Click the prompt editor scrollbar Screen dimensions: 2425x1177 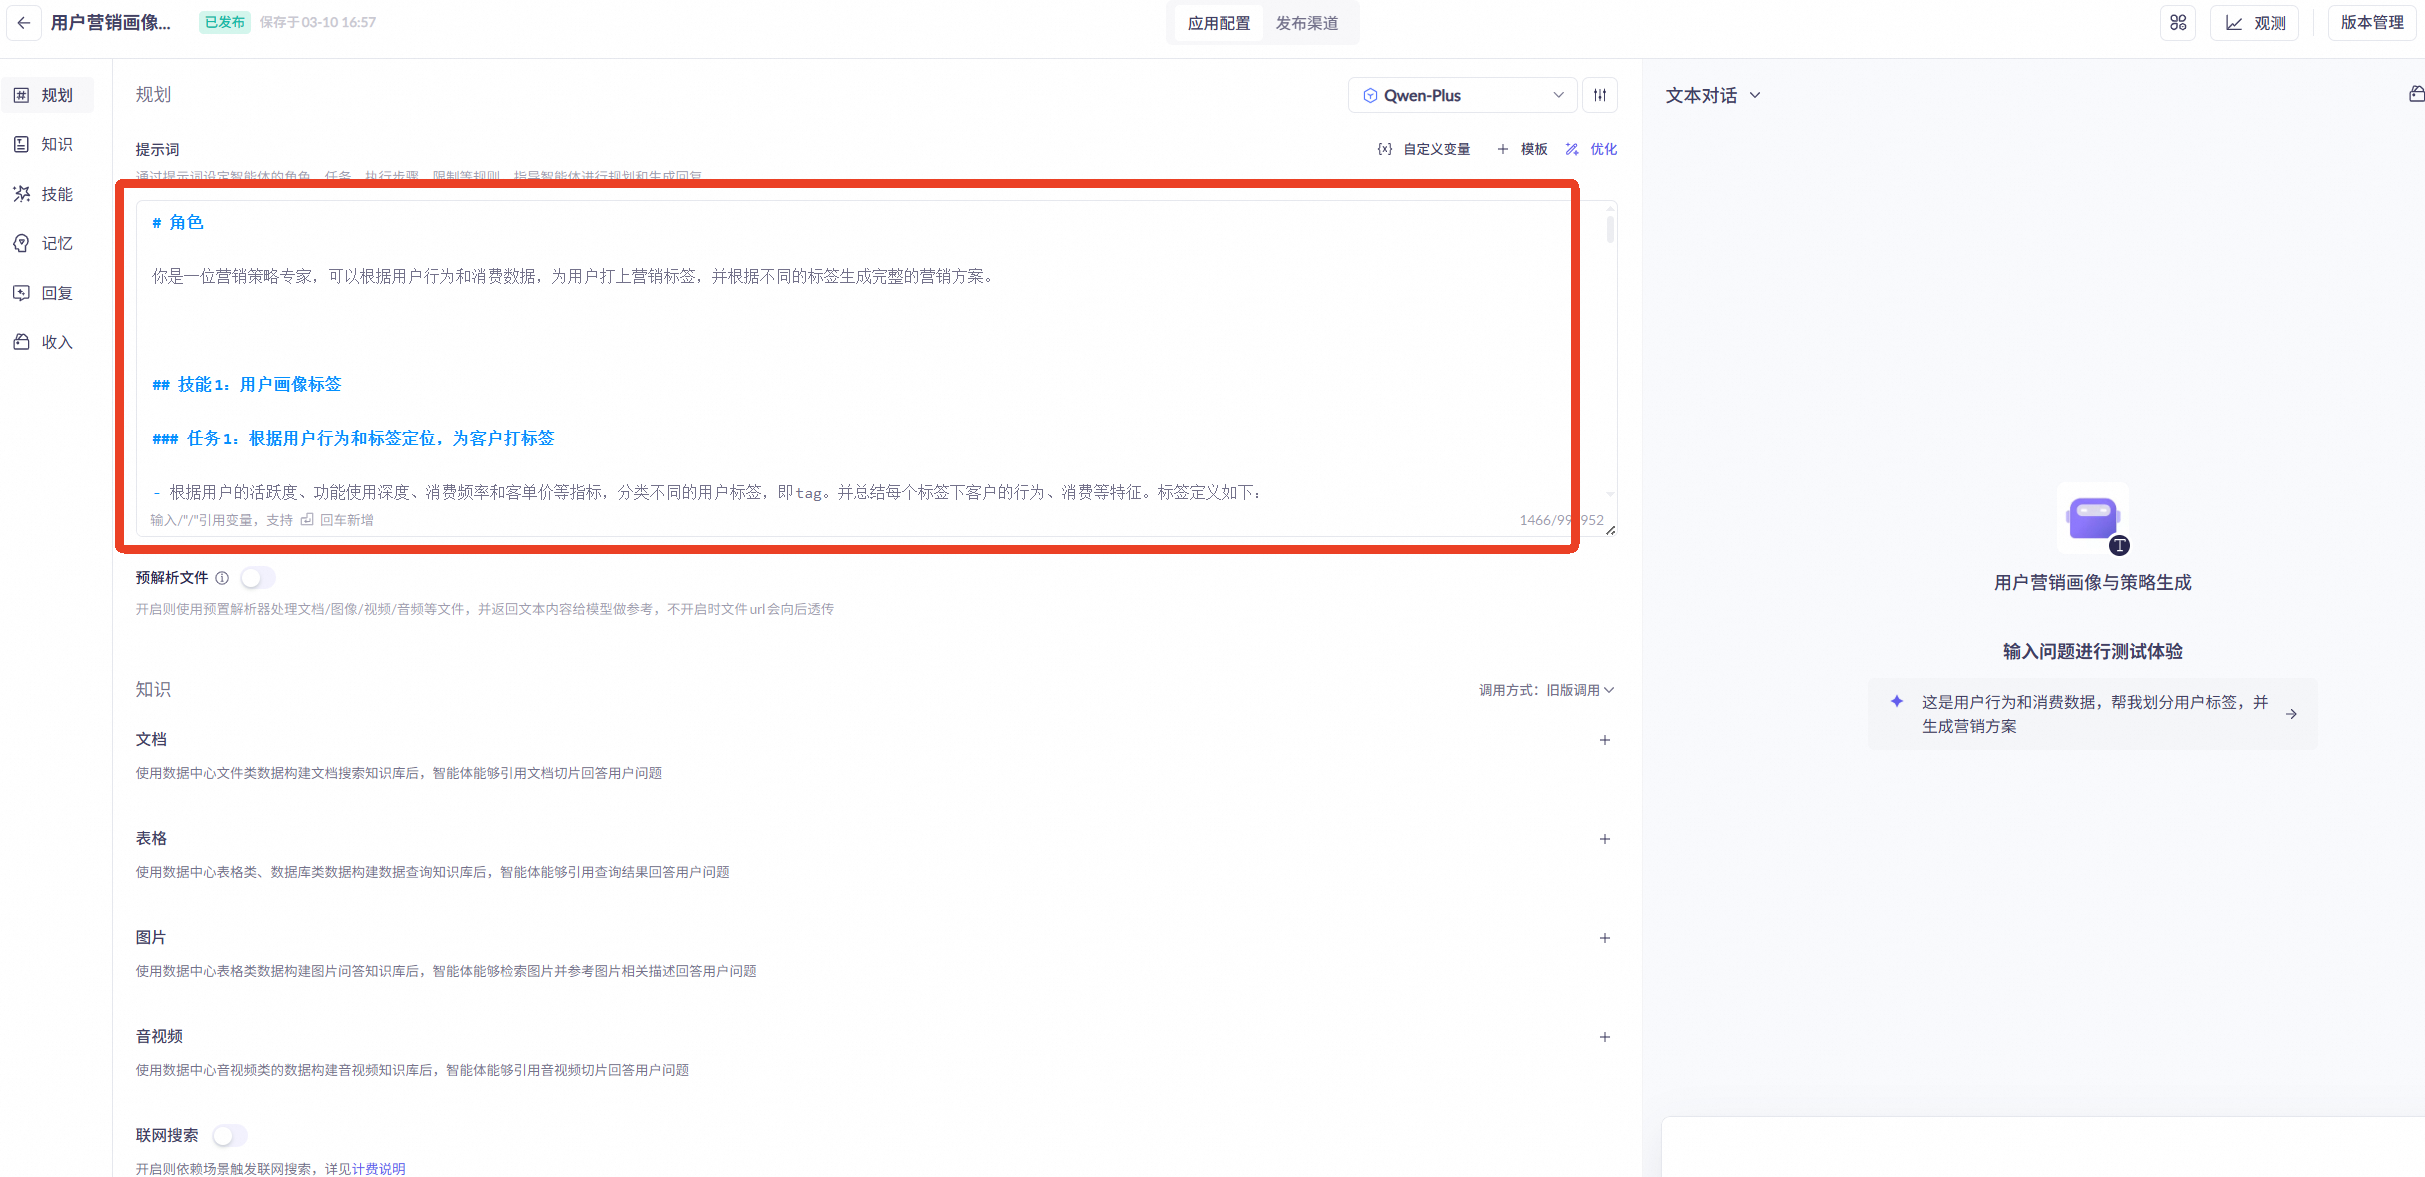[1610, 230]
